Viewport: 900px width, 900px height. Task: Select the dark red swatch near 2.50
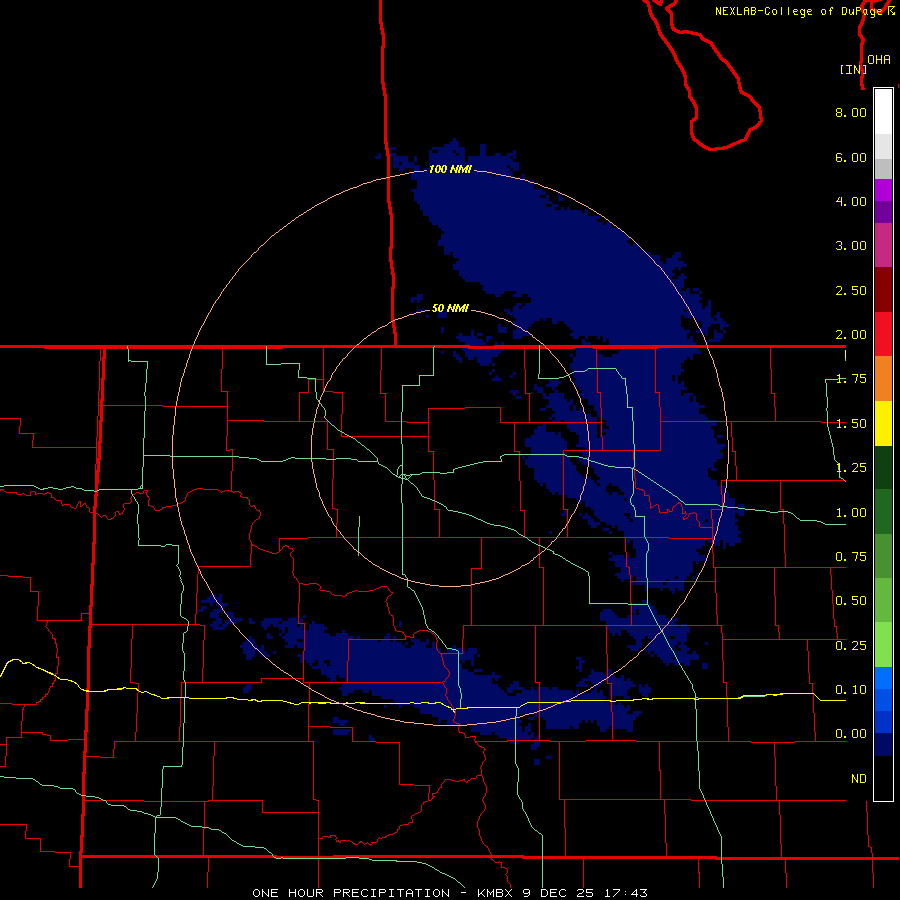(x=883, y=290)
